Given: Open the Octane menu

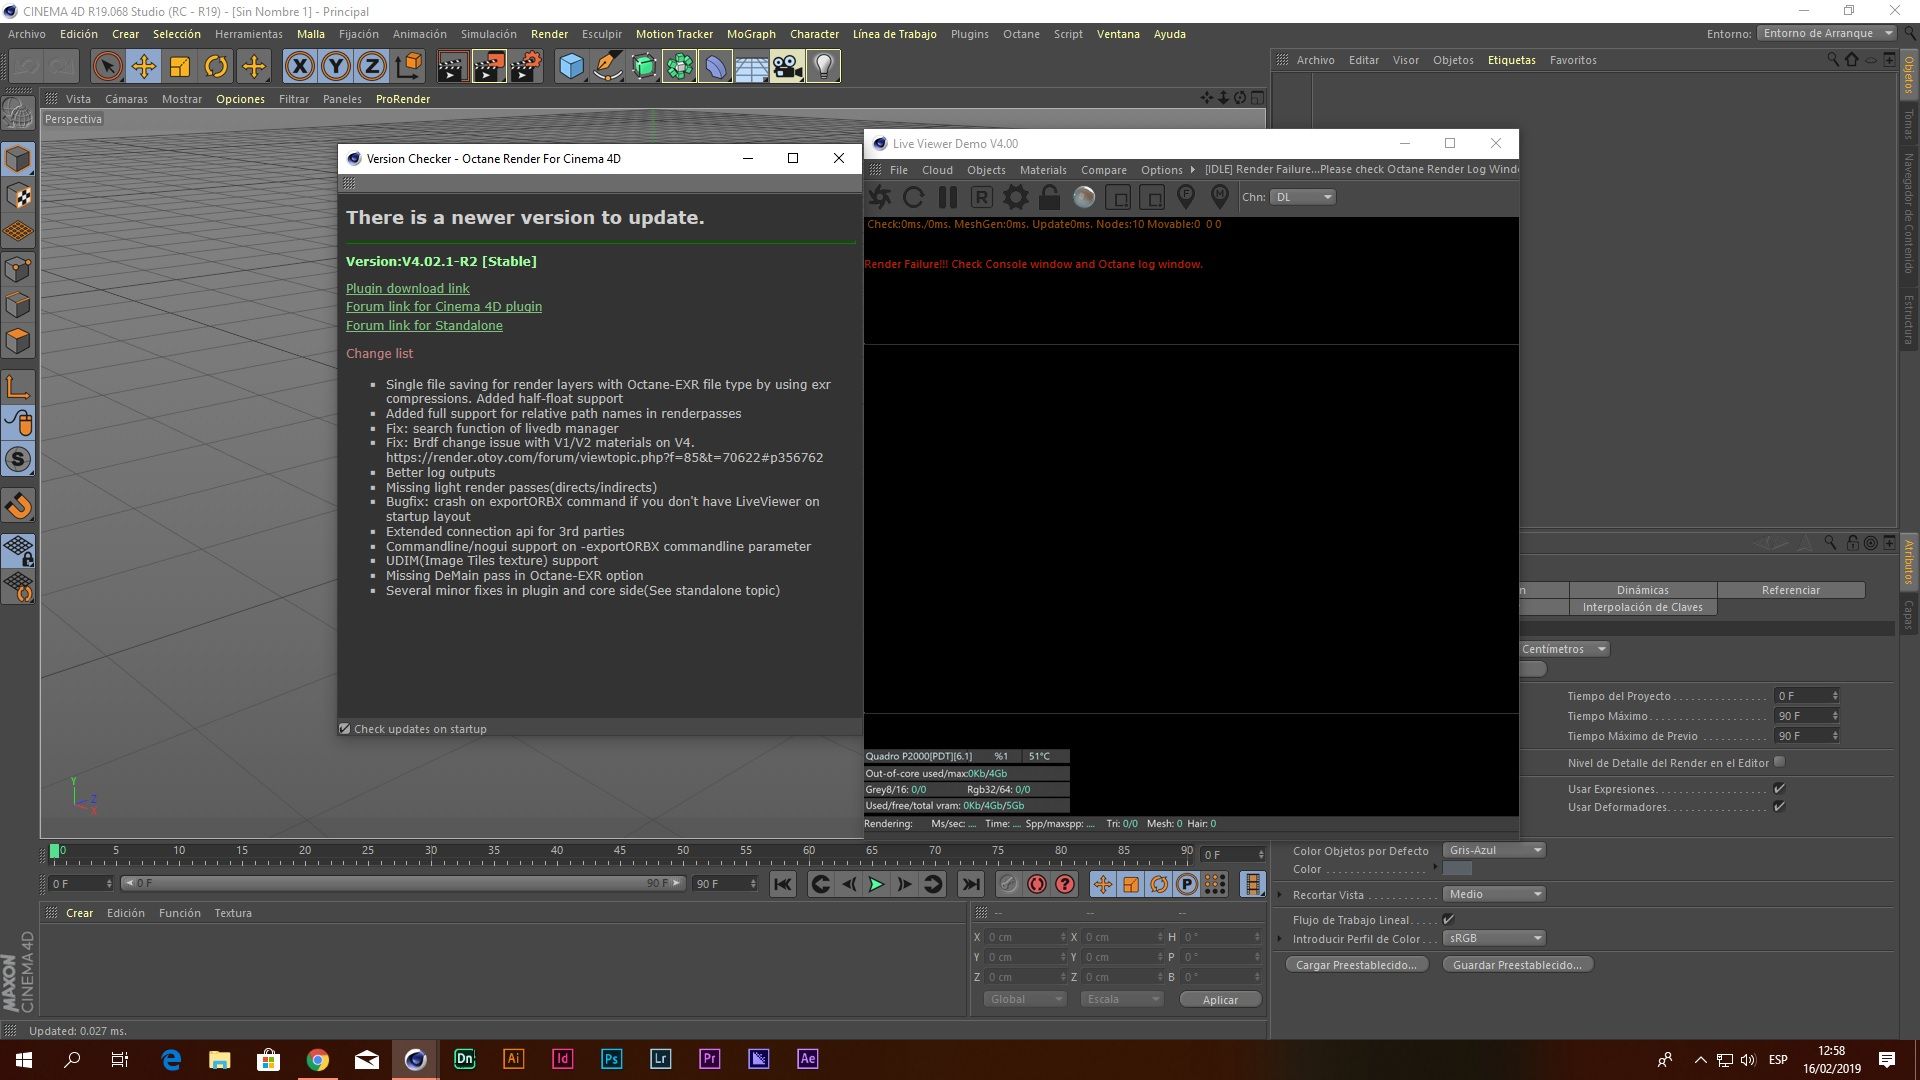Looking at the screenshot, I should pyautogui.click(x=1021, y=34).
